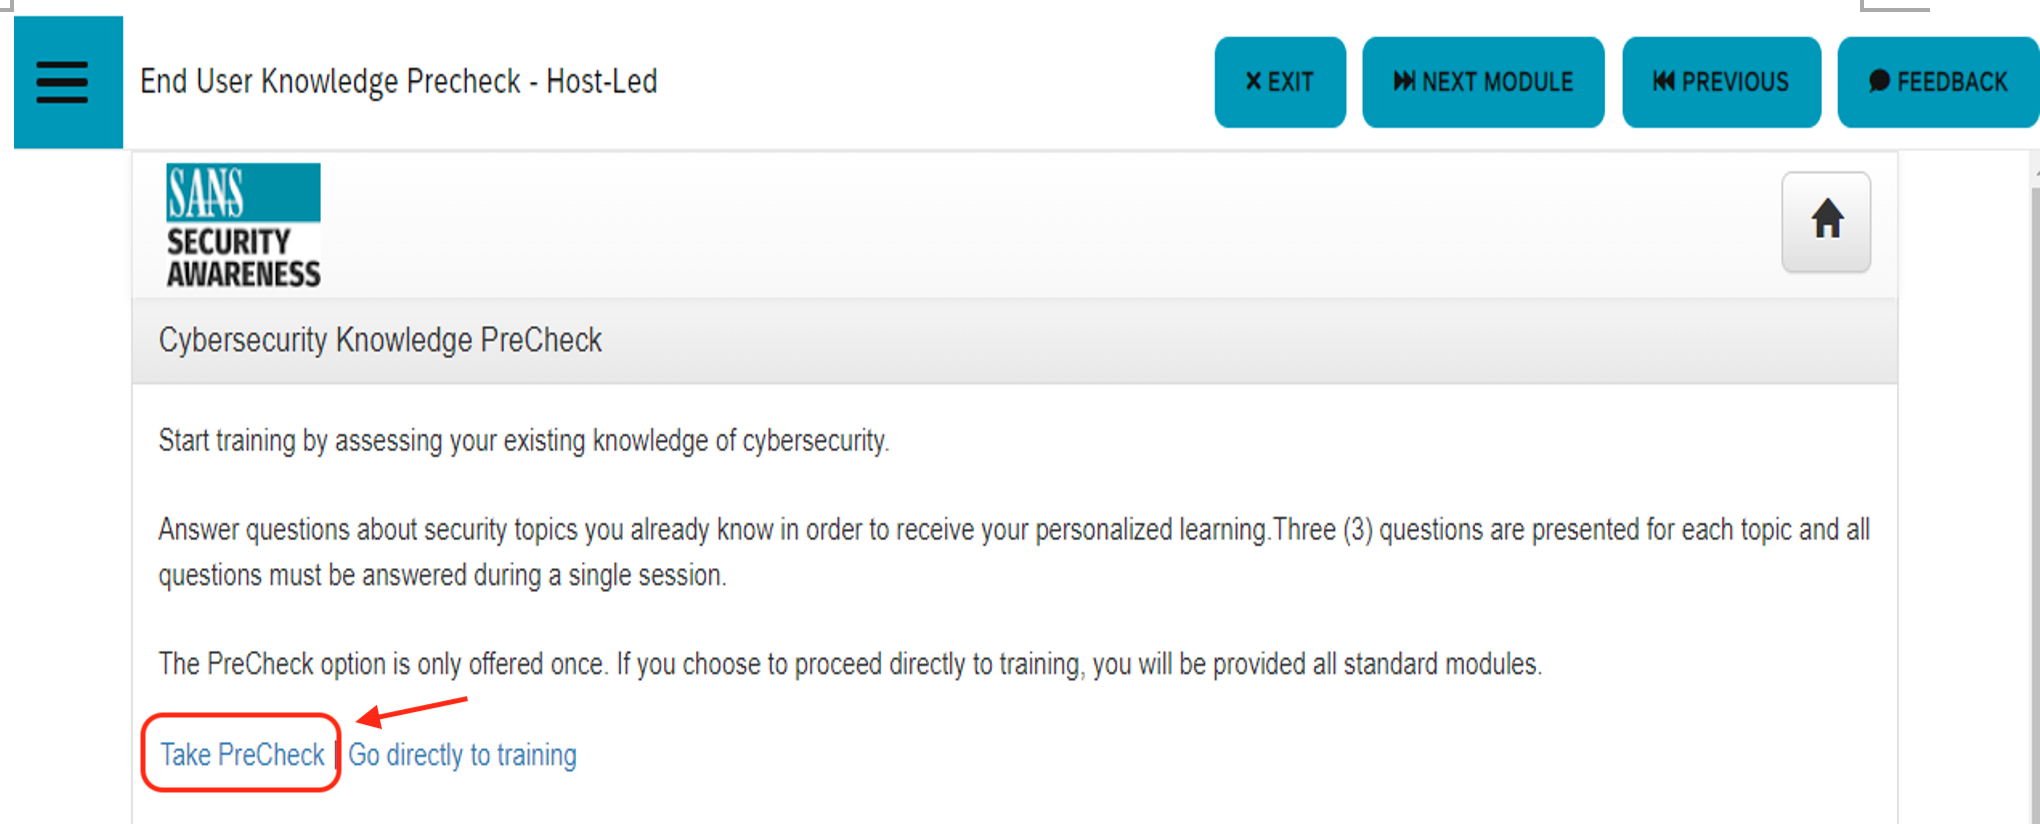This screenshot has height=824, width=2040.
Task: Open the form using the FEEDBACK label
Action: click(x=1952, y=82)
